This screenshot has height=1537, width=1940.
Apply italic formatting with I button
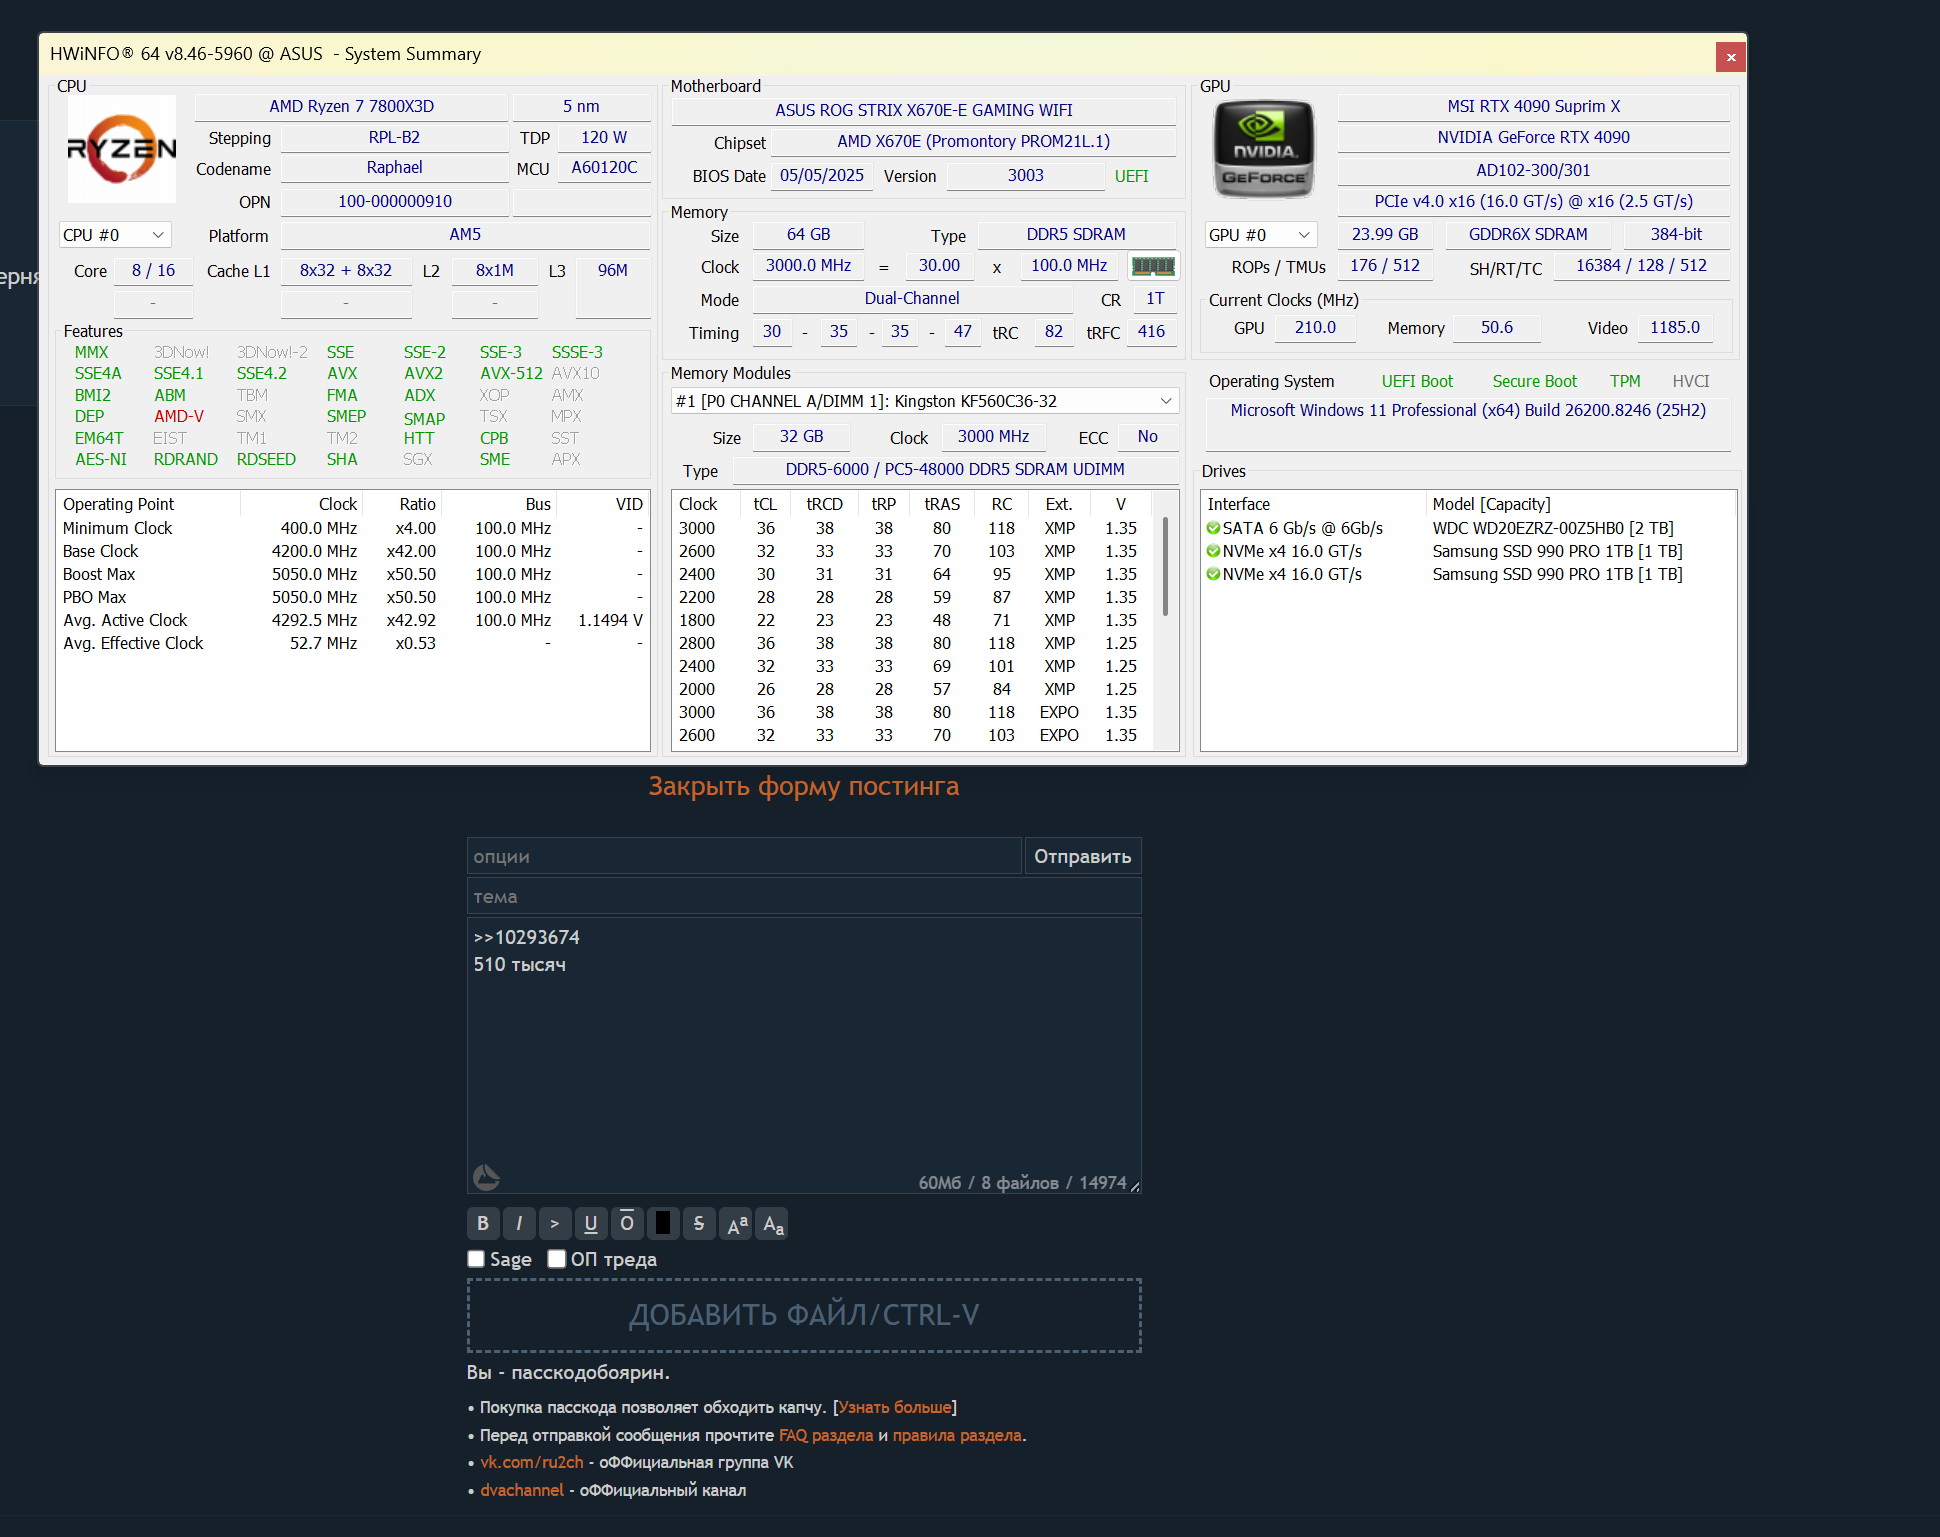[x=519, y=1223]
